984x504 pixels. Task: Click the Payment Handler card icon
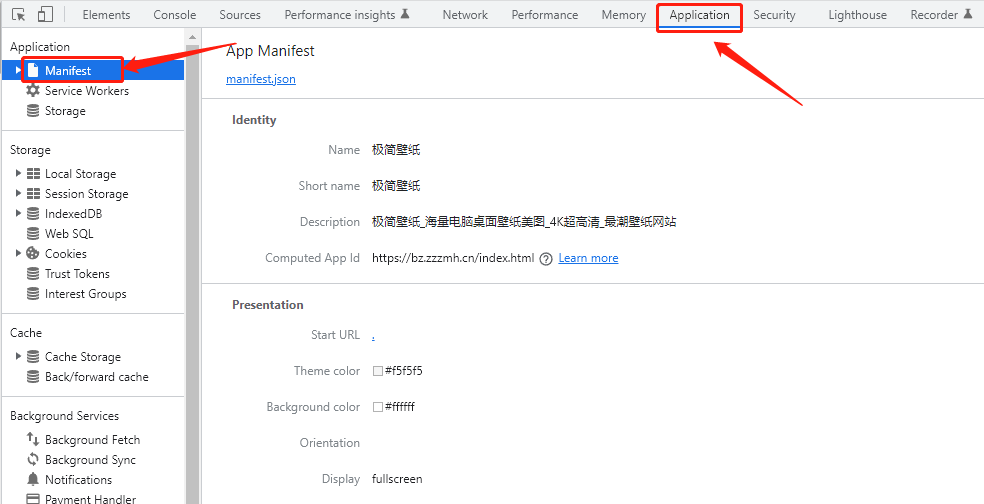coord(33,499)
